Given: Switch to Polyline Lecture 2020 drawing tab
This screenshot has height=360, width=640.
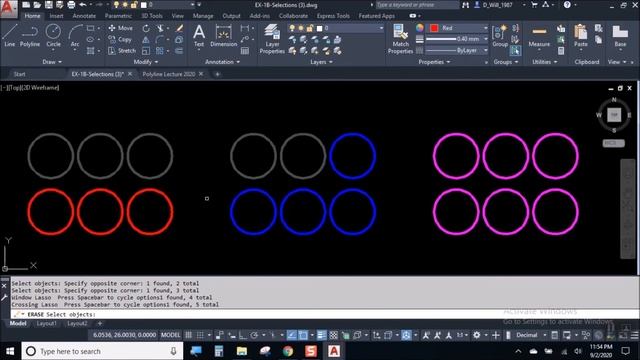Looking at the screenshot, I should click(x=169, y=74).
